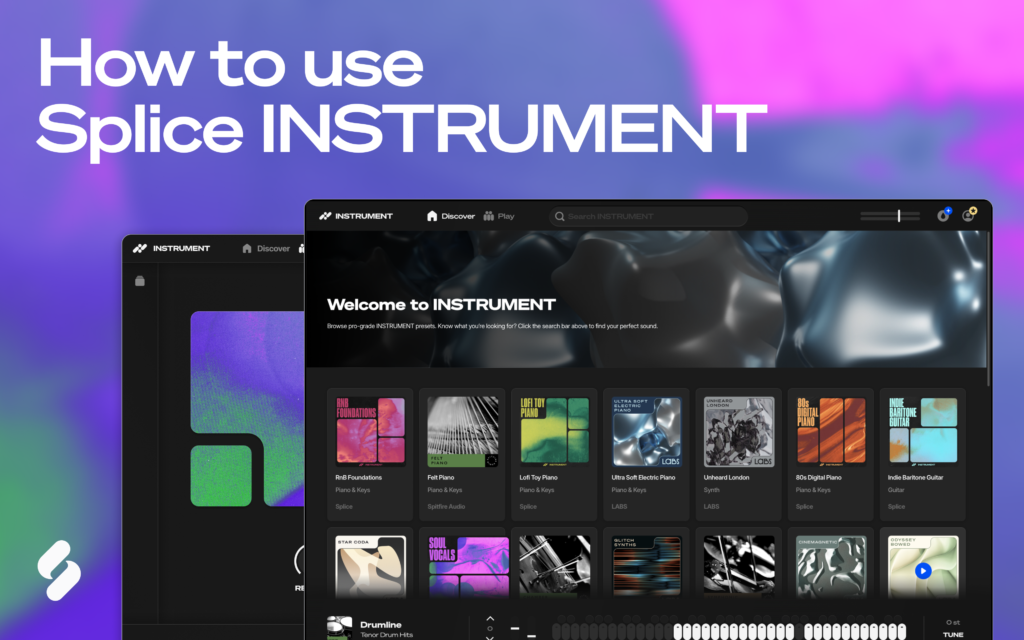Click the magnifier icon in the search bar

(559, 216)
